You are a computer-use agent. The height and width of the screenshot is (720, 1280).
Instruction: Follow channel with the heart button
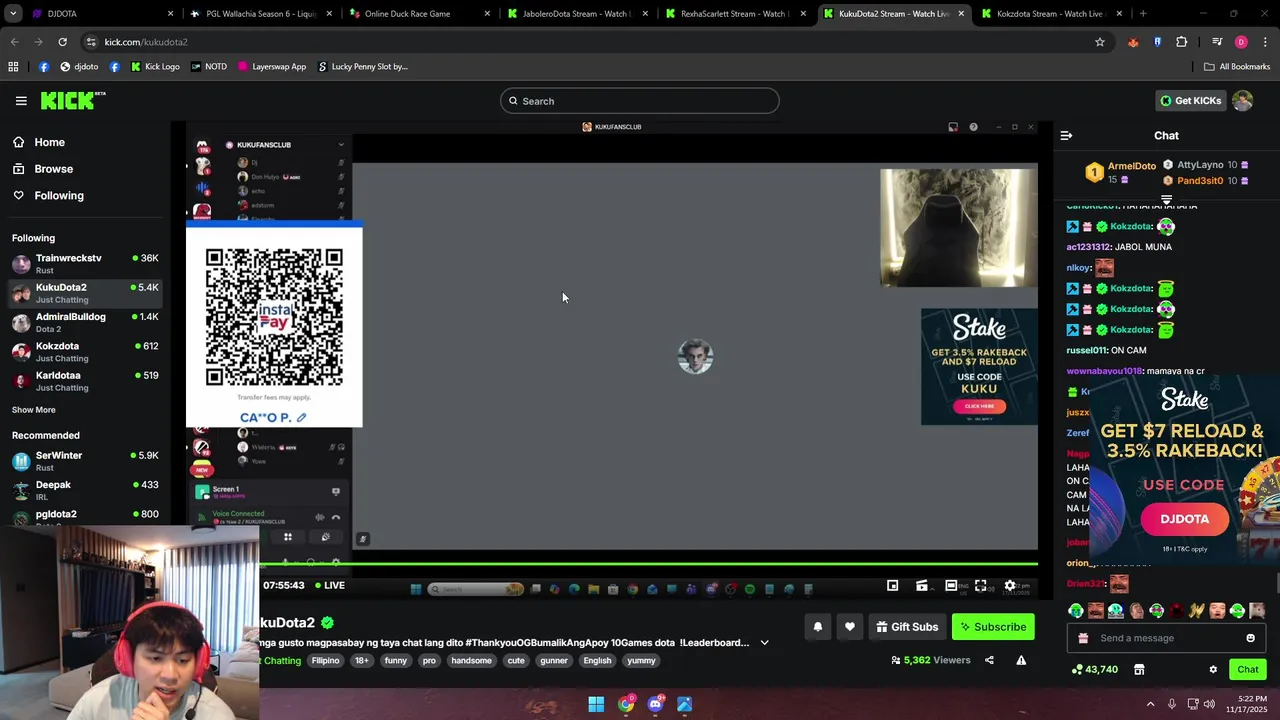pyautogui.click(x=850, y=627)
